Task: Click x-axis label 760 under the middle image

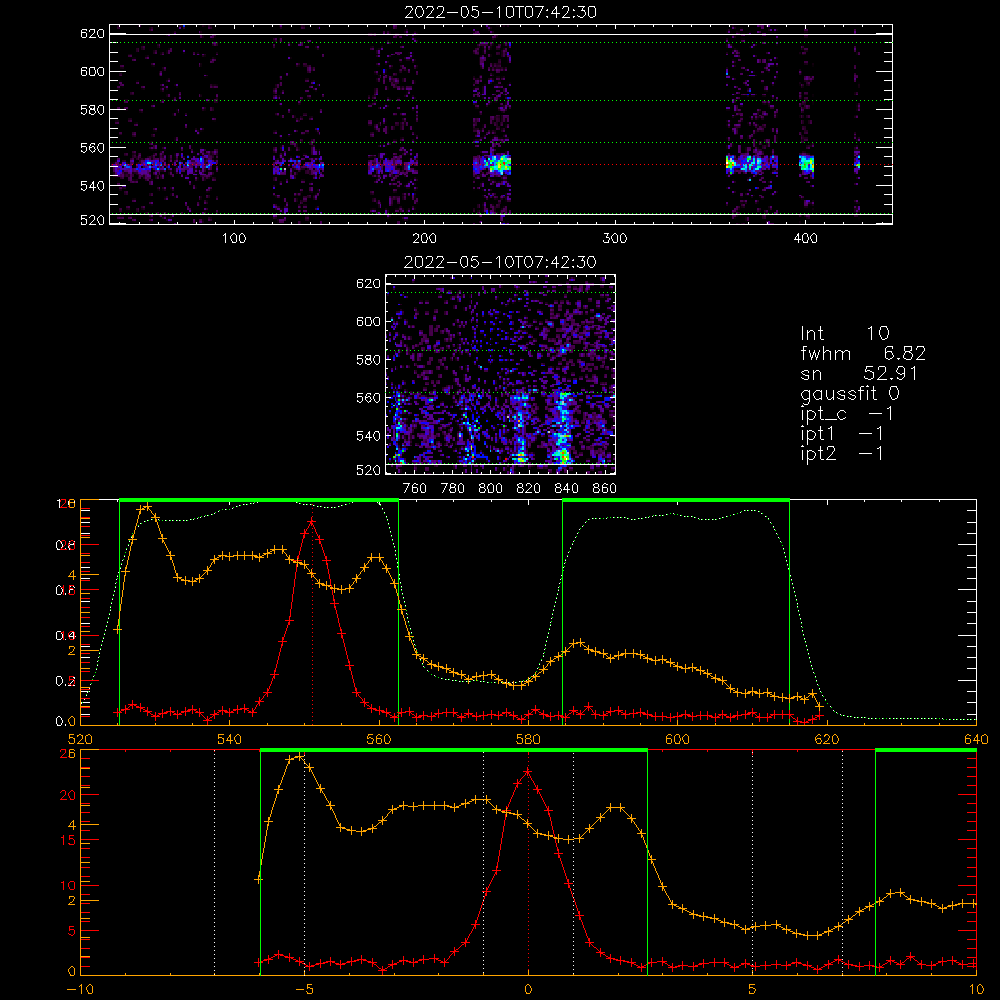Action: click(x=415, y=489)
